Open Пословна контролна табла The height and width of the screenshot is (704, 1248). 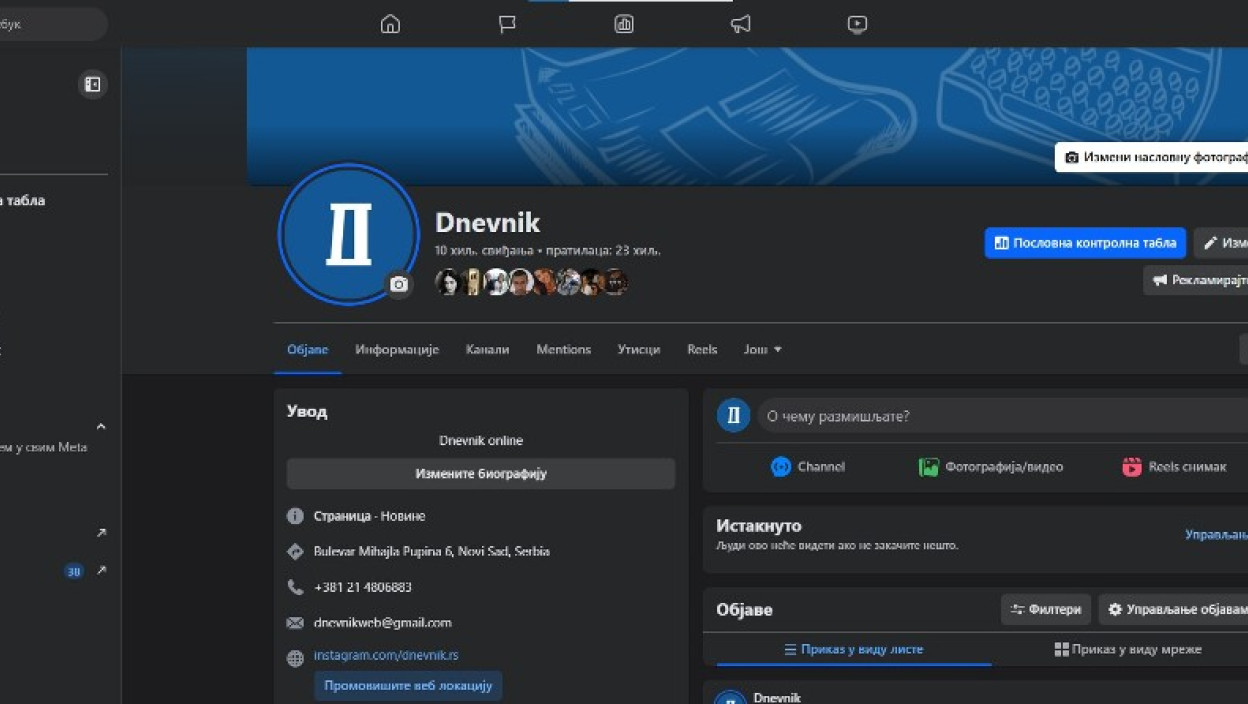point(1085,243)
